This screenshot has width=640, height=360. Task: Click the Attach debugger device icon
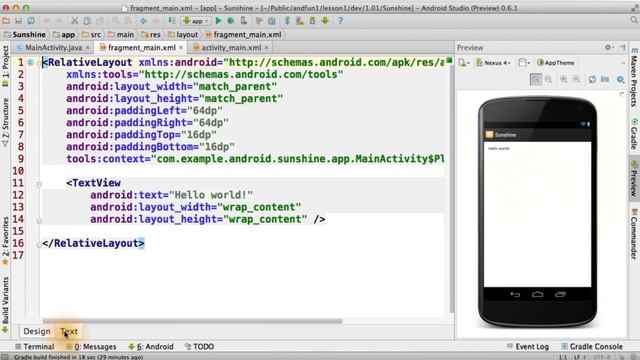pos(243,20)
